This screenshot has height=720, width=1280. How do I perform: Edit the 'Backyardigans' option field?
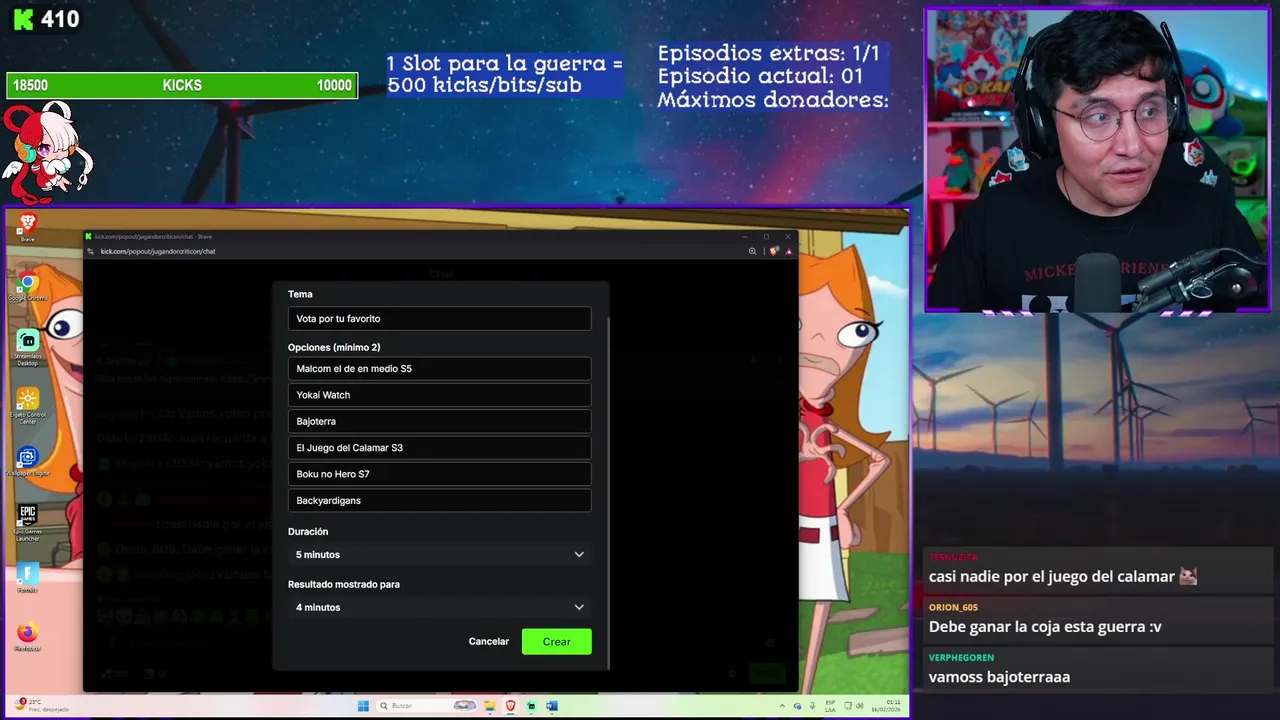[439, 500]
